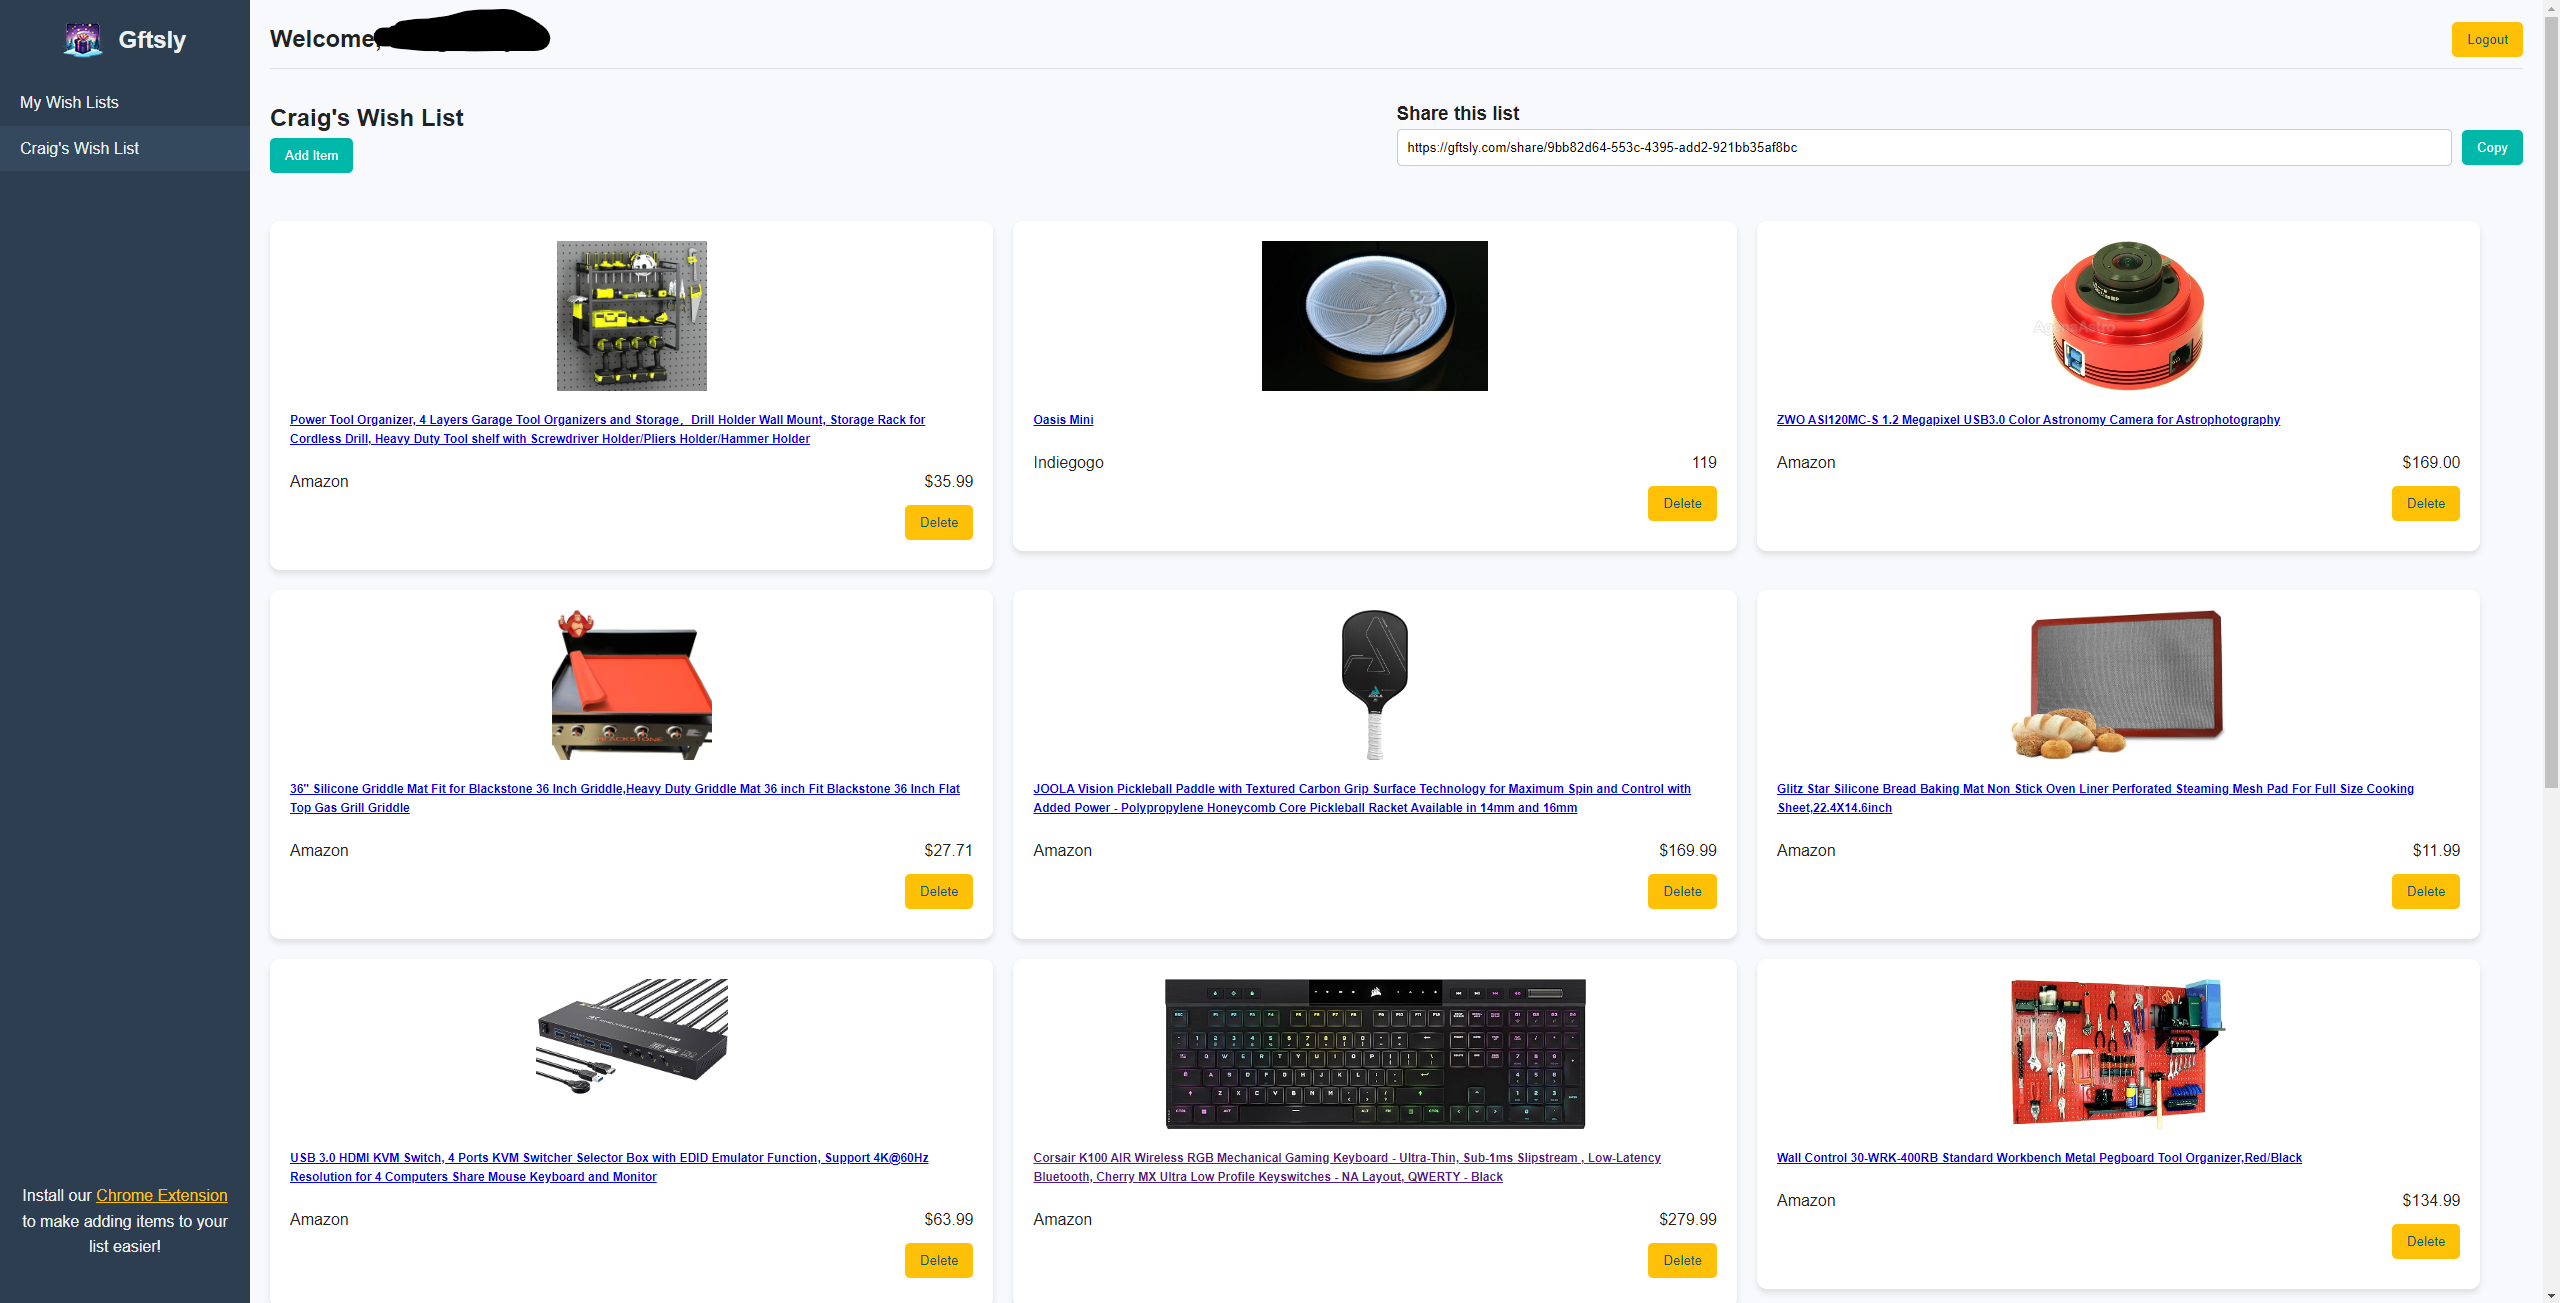Open the Corsair K100 AIR keyboard link

coord(1347,1167)
